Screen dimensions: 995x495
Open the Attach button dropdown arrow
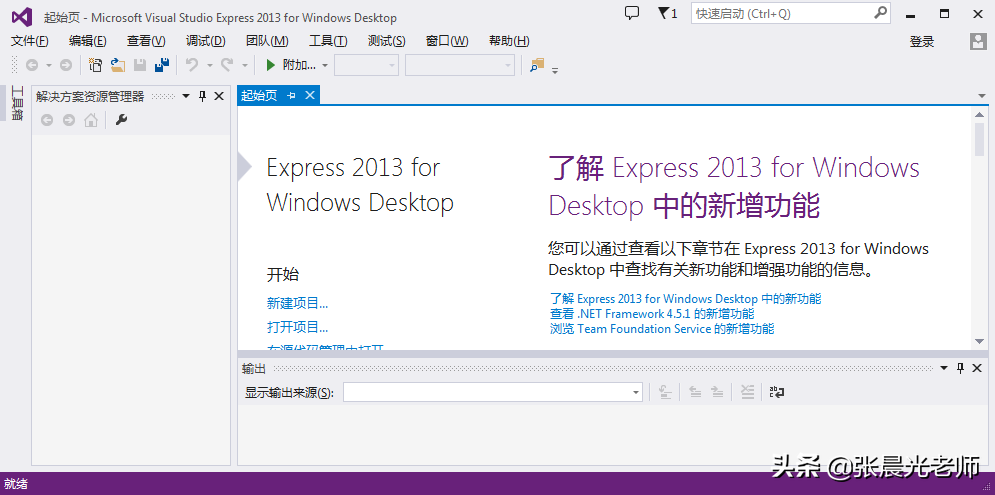click(x=325, y=65)
